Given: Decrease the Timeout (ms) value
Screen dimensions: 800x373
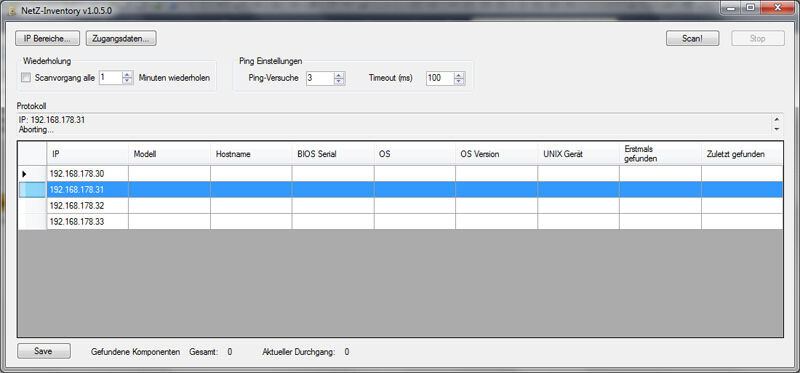Looking at the screenshot, I should point(459,81).
